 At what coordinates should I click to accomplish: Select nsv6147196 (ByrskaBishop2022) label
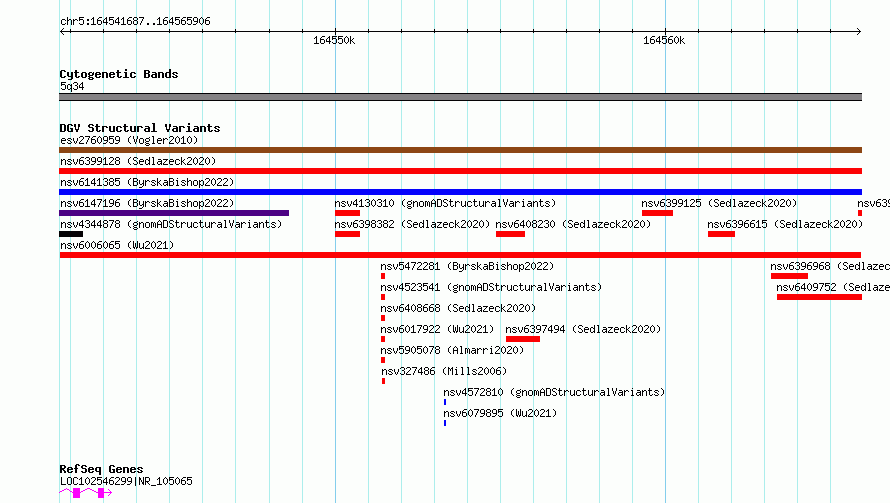pyautogui.click(x=147, y=203)
